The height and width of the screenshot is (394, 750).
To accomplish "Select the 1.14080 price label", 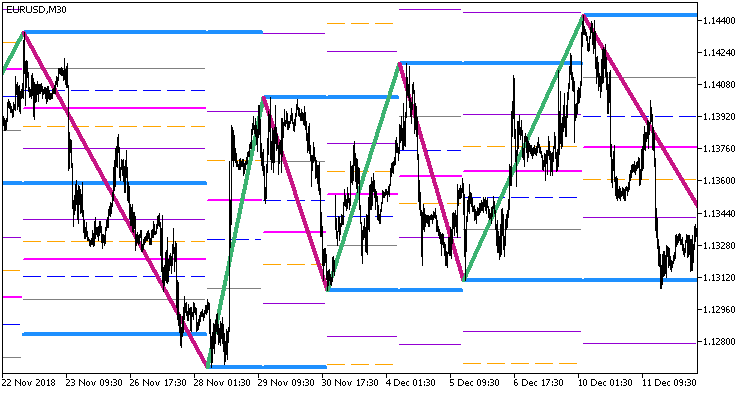I will 719,85.
